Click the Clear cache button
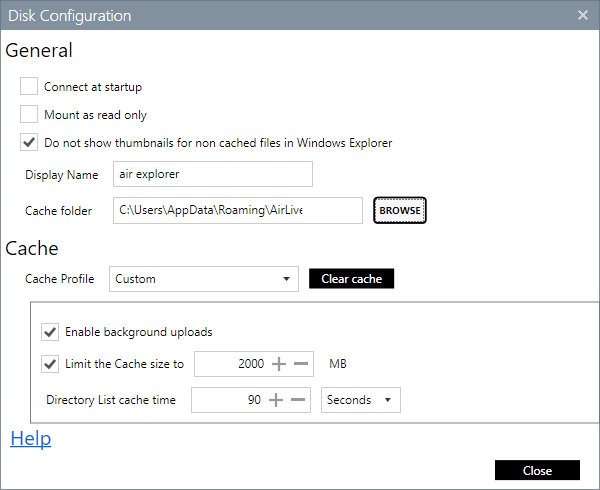600x490 pixels. click(x=351, y=279)
